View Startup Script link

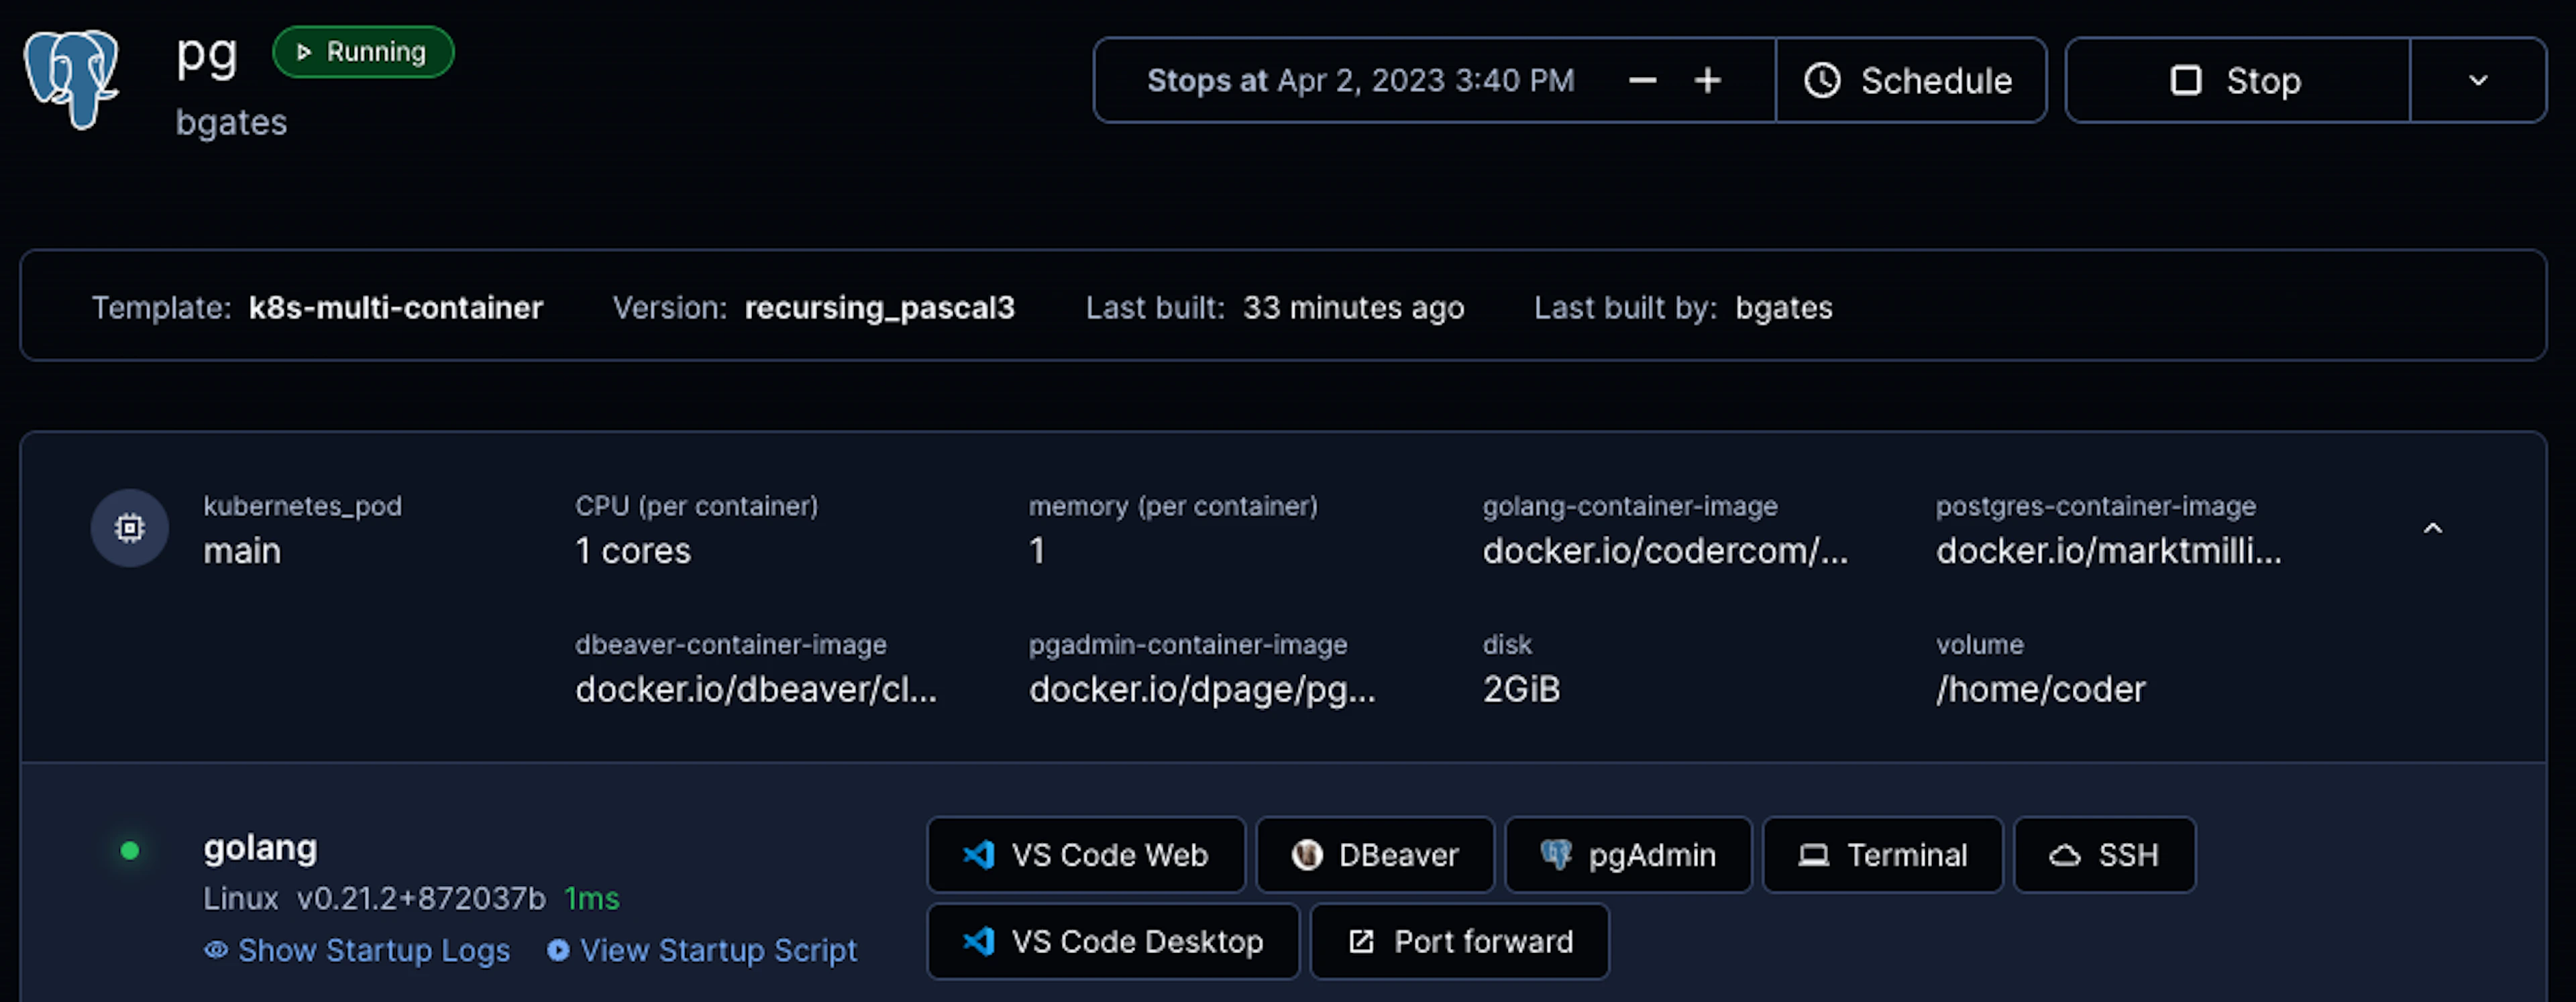click(x=702, y=950)
